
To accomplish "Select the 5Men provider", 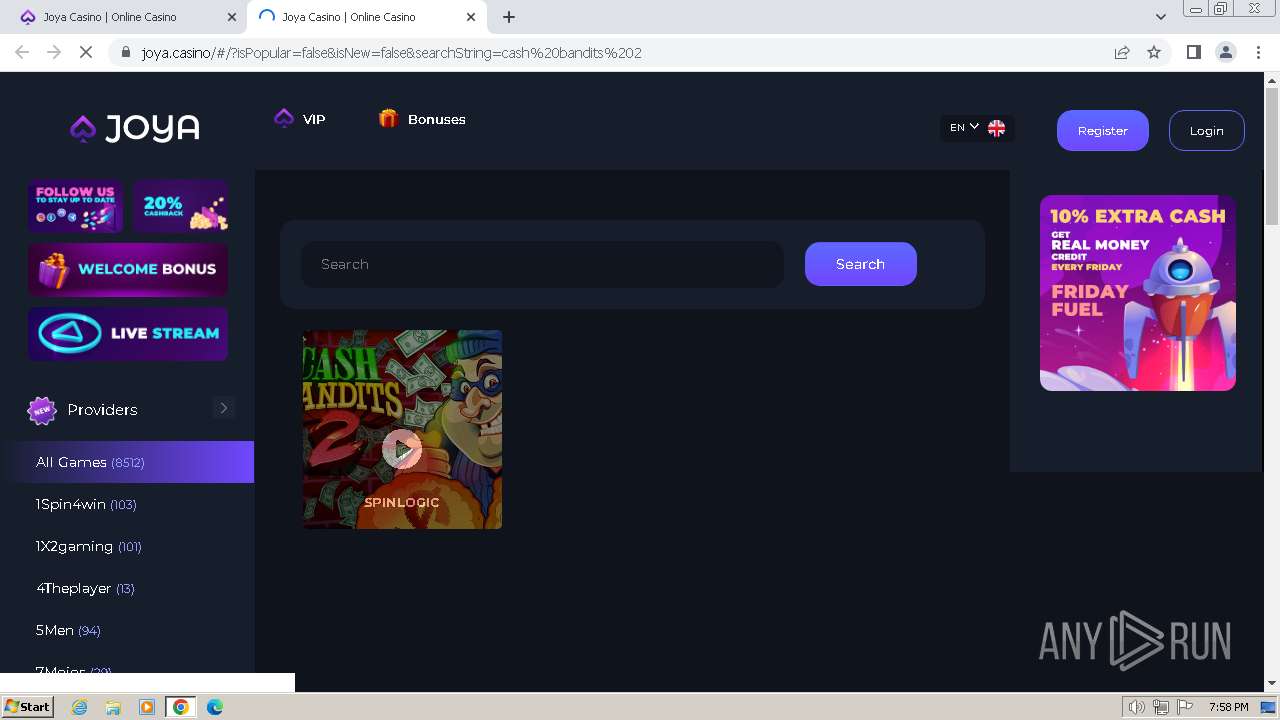I will [x=68, y=630].
